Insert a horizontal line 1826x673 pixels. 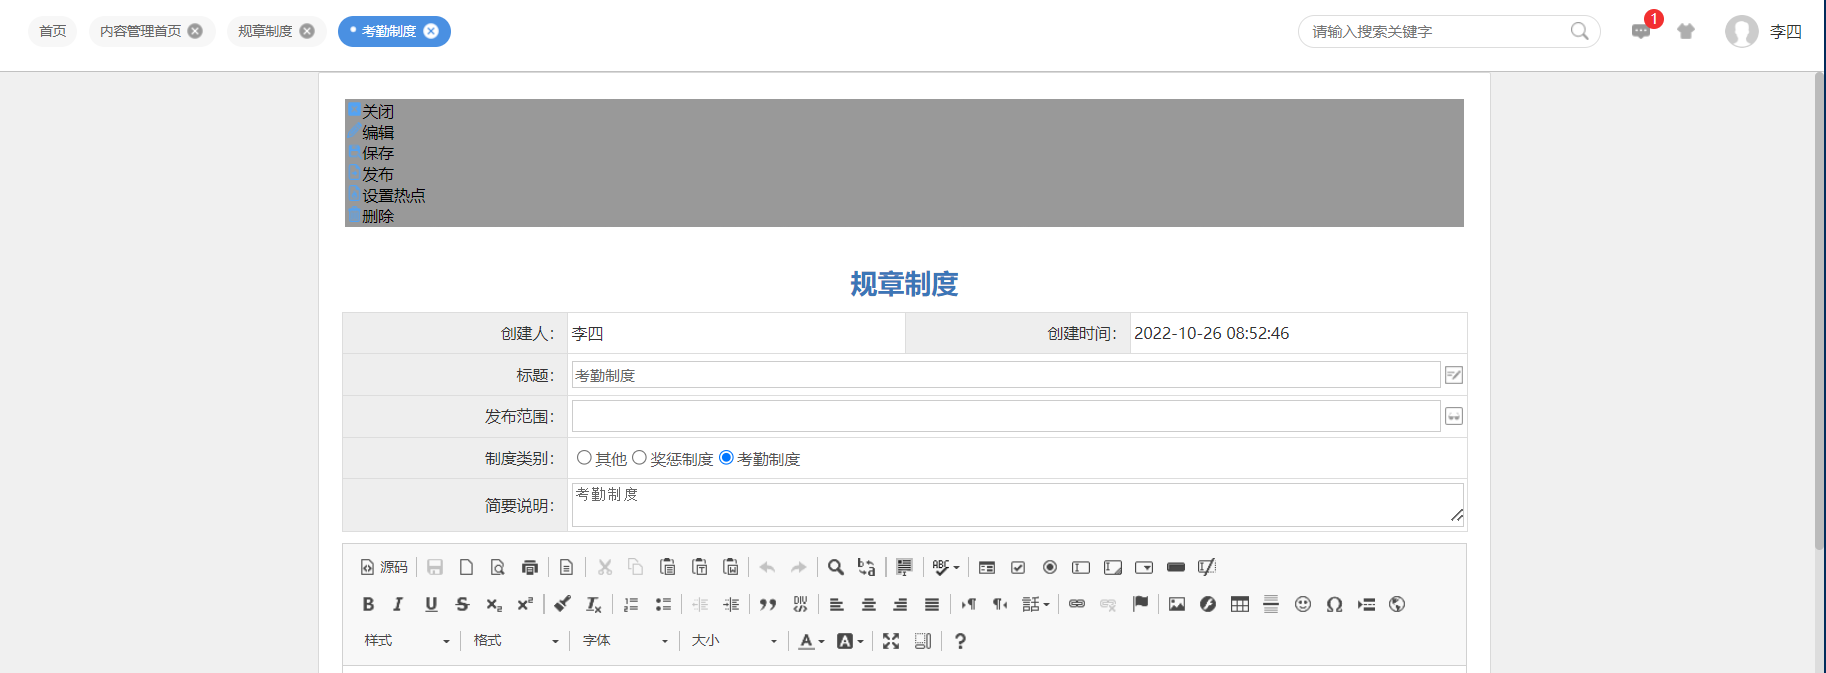click(x=1271, y=604)
